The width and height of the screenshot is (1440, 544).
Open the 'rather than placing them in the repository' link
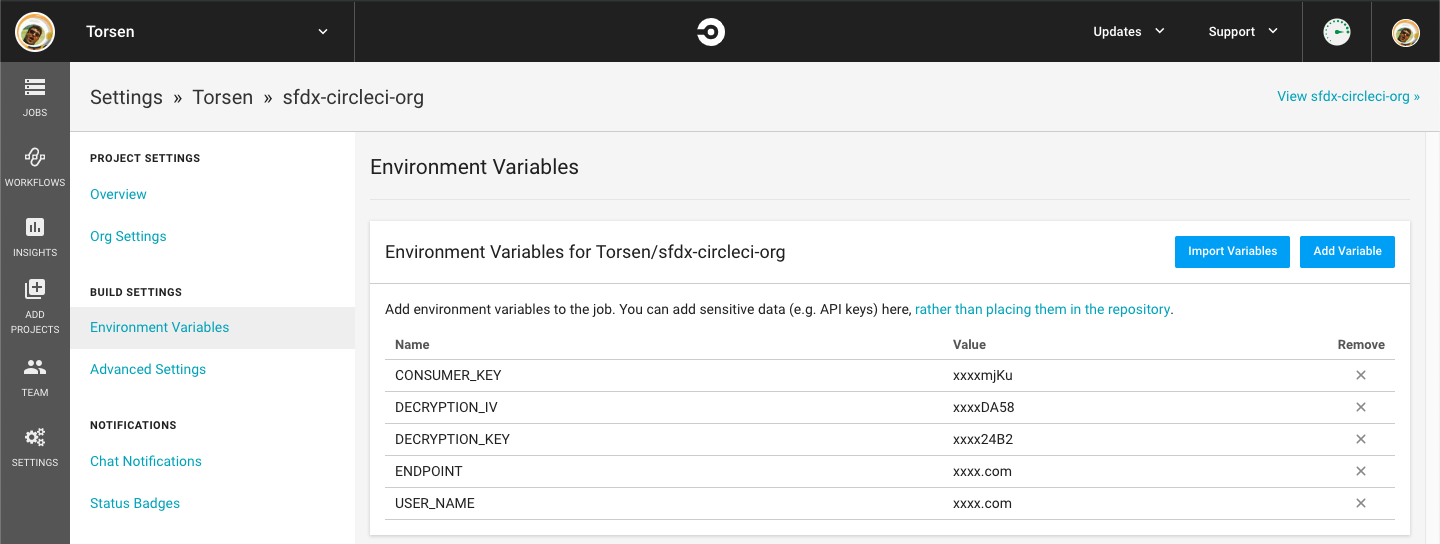coord(1042,310)
